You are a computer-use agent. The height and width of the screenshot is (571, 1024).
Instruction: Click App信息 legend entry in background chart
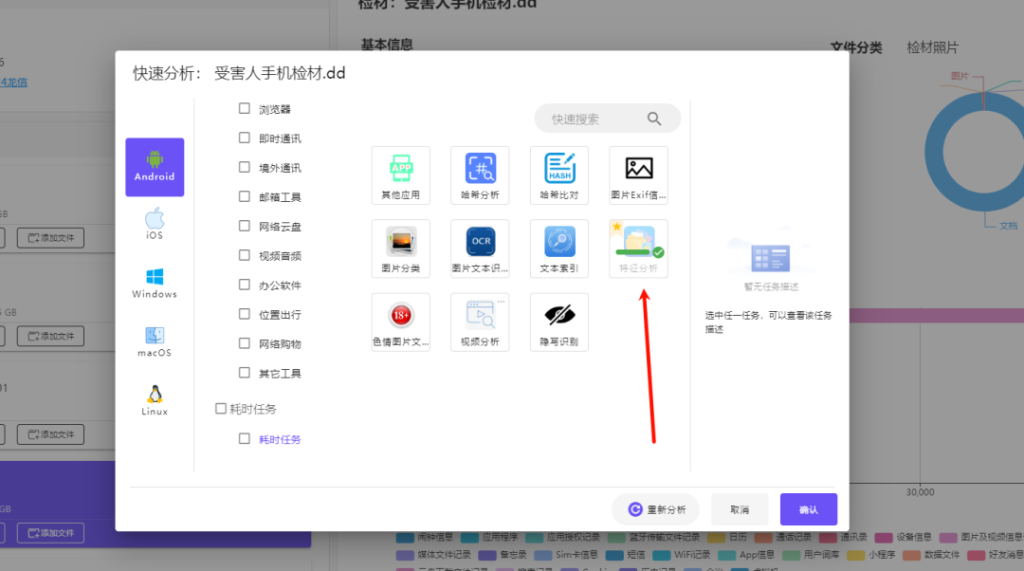pos(746,555)
